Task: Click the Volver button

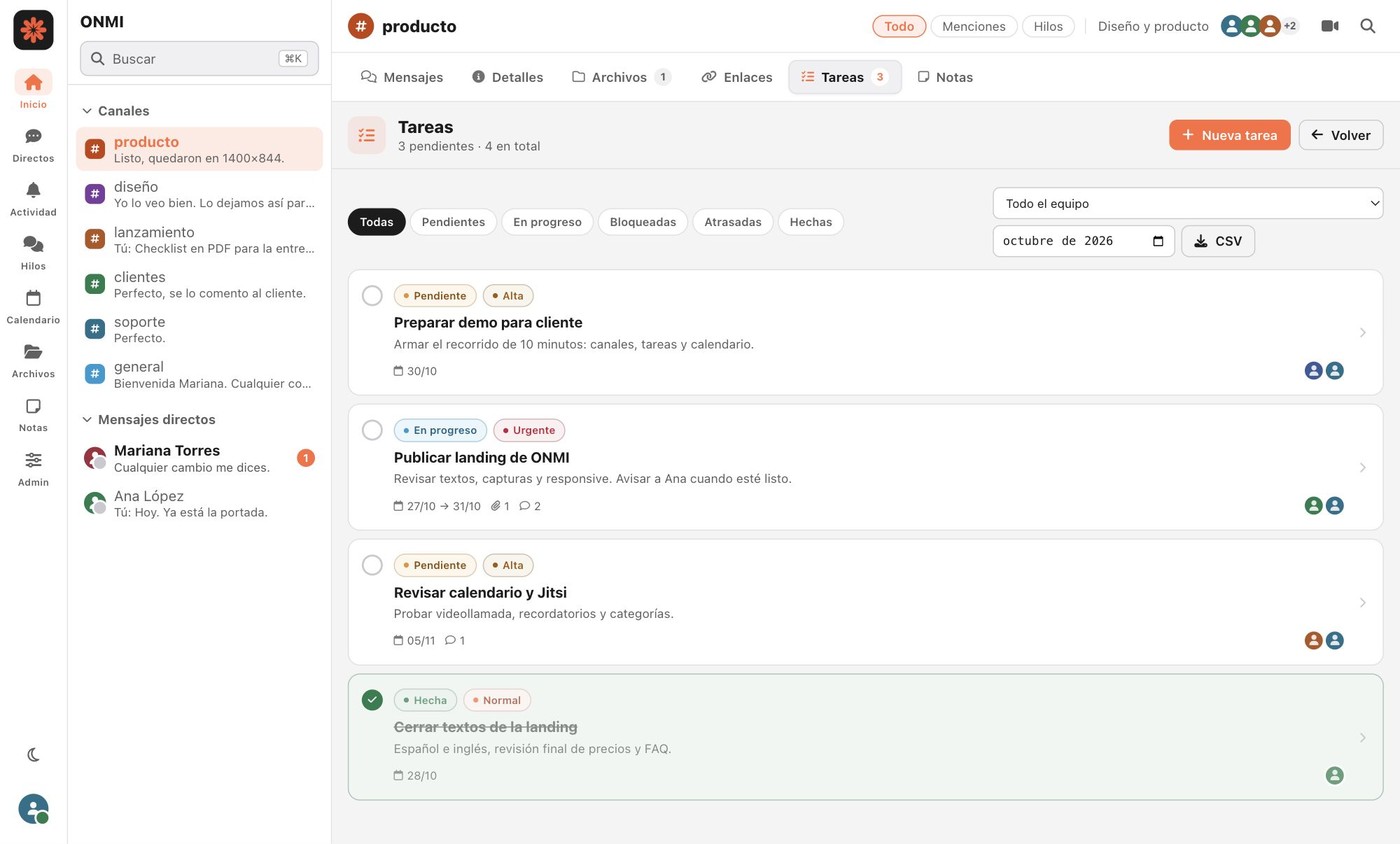Action: click(x=1341, y=135)
